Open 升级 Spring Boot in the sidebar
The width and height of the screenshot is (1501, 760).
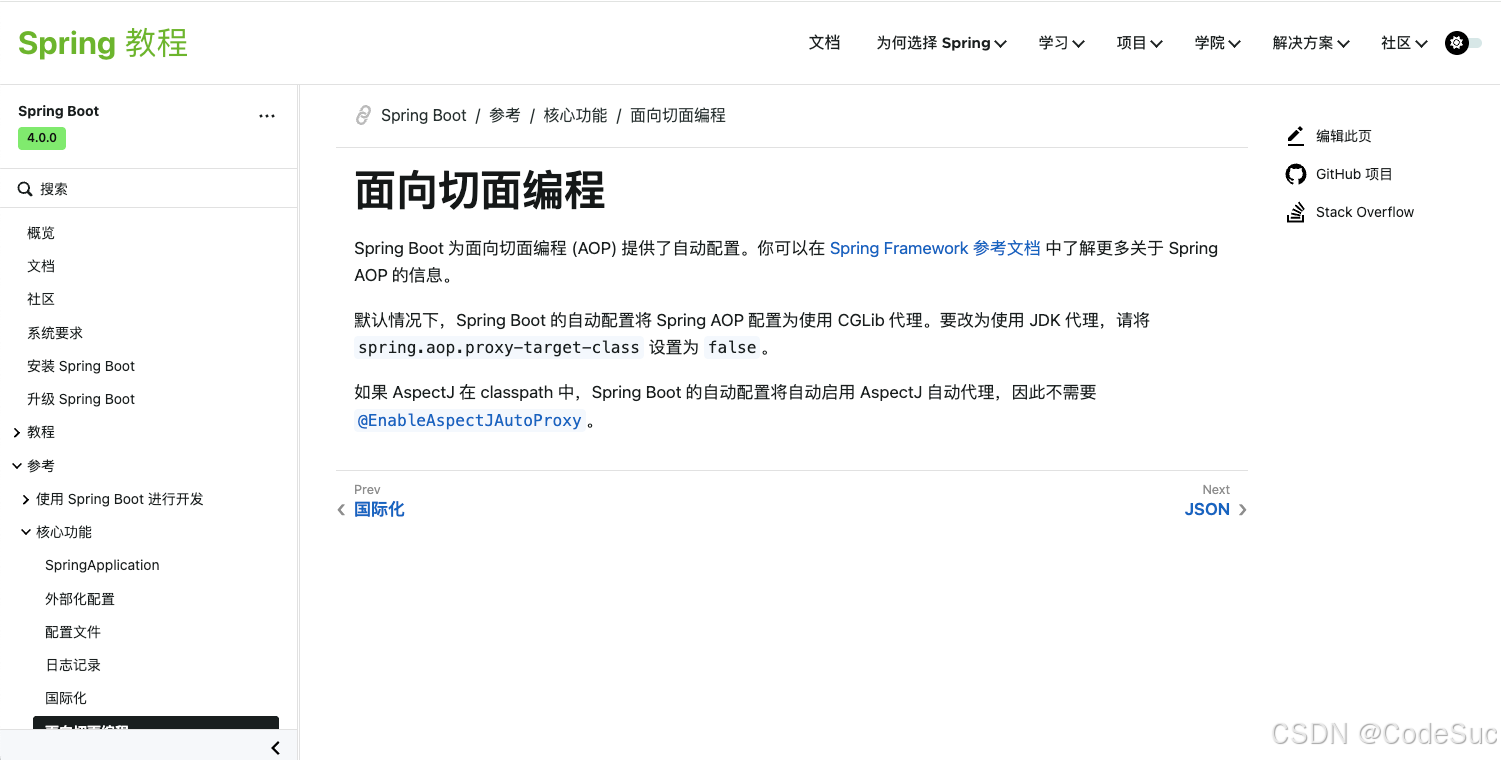(x=81, y=399)
